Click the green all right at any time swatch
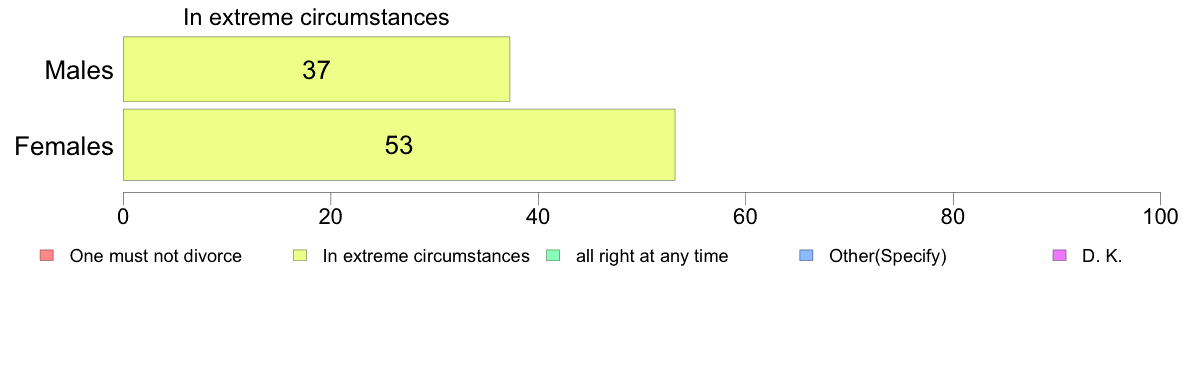1188x368 pixels. 552,256
